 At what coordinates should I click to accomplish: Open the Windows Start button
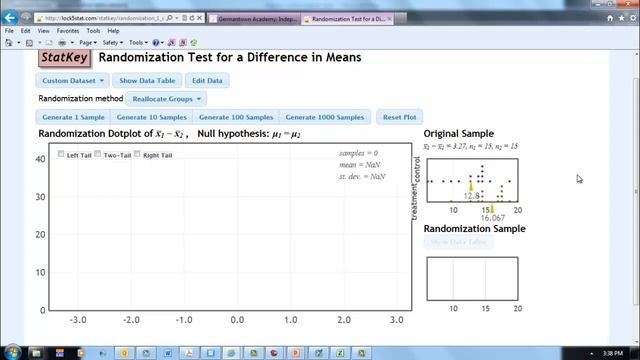[x=13, y=353]
